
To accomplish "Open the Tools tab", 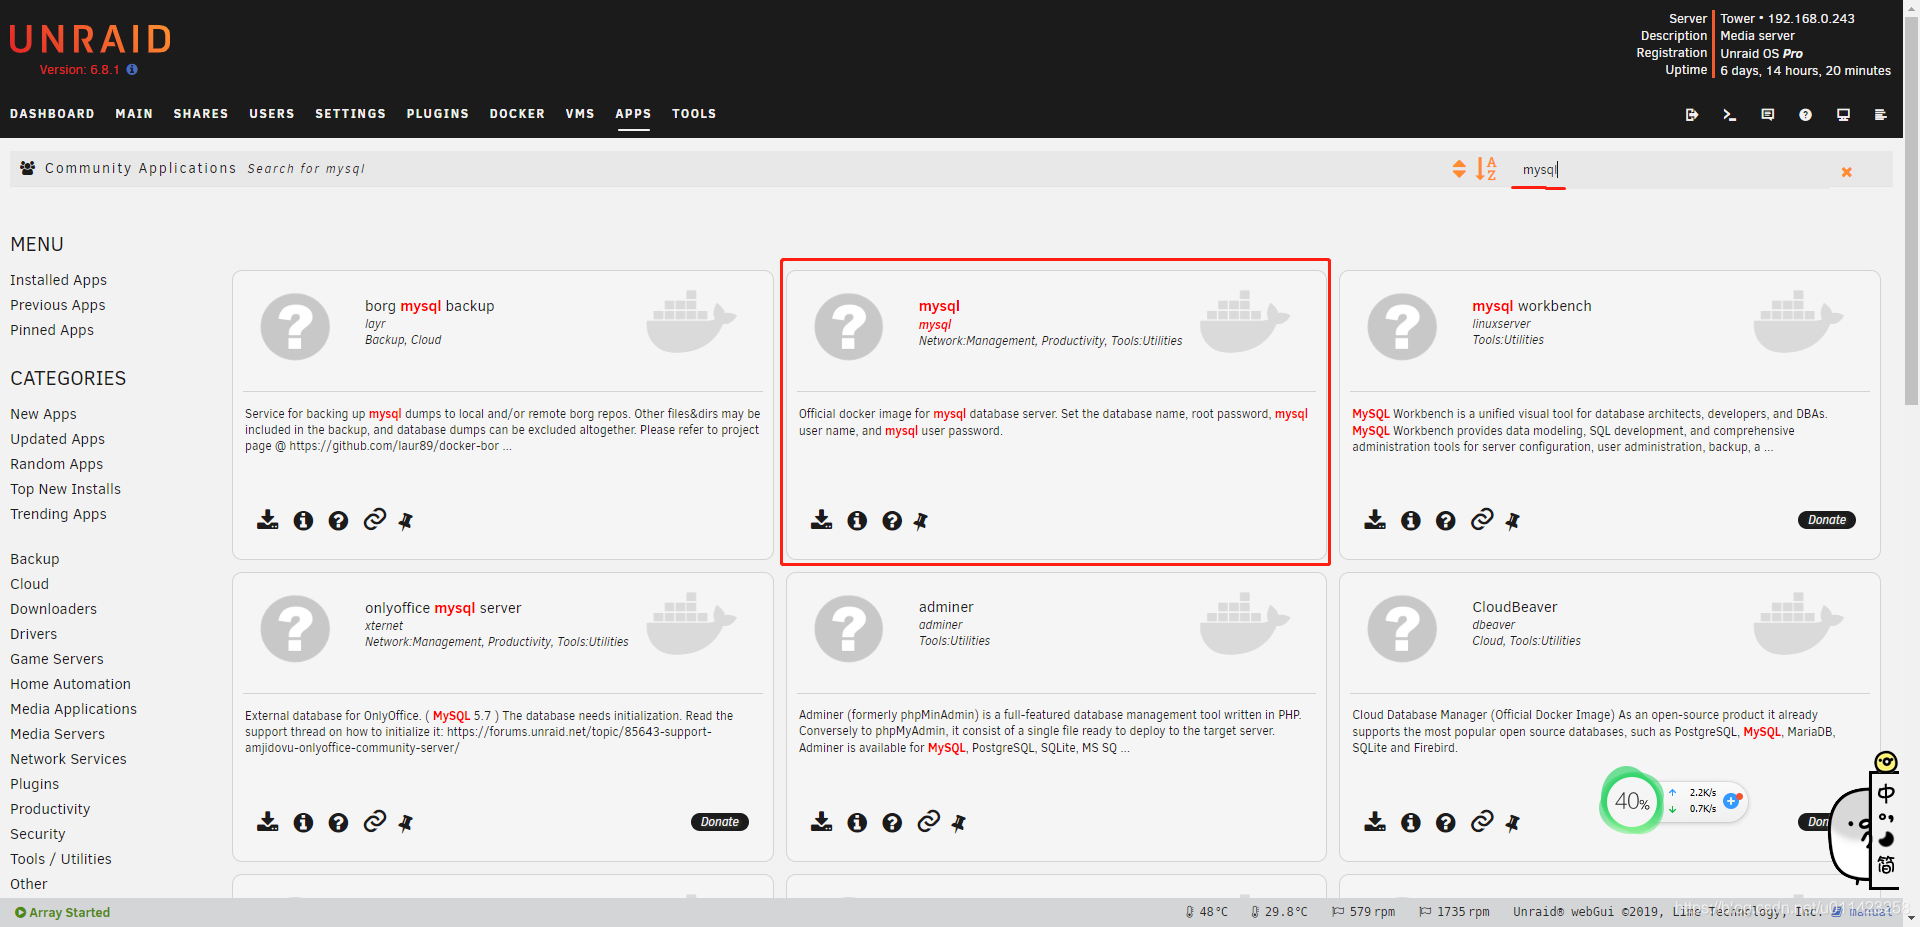I will point(694,114).
